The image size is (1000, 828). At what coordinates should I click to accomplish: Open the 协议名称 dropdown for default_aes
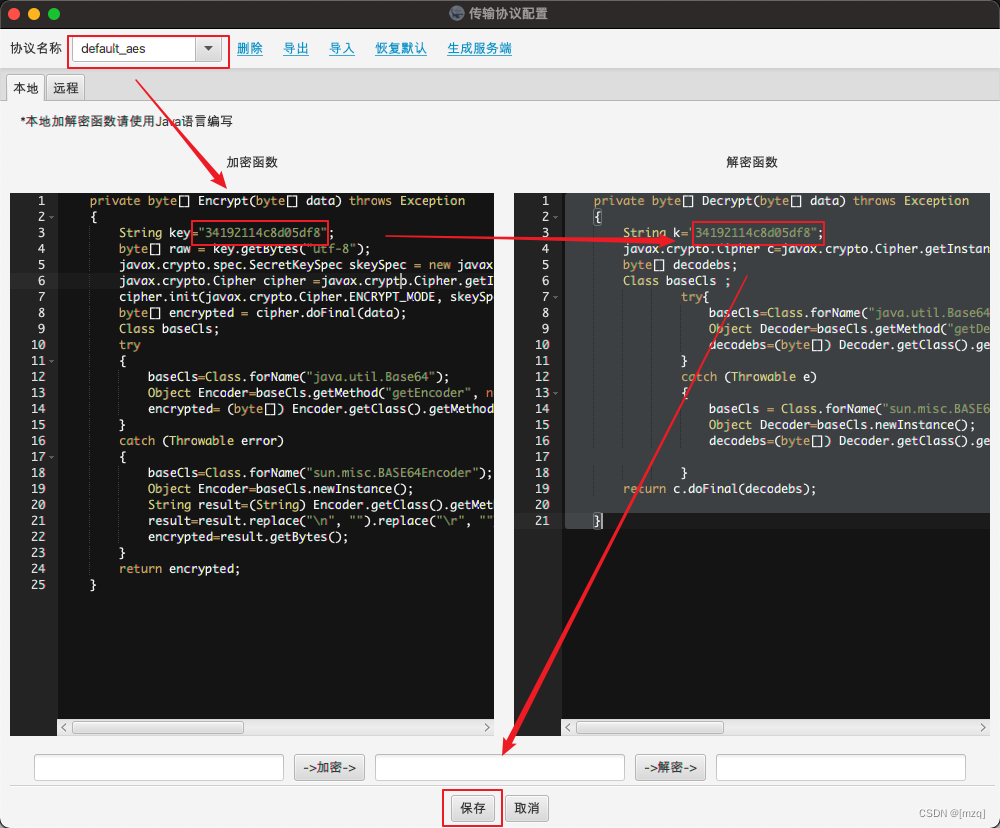pos(209,47)
